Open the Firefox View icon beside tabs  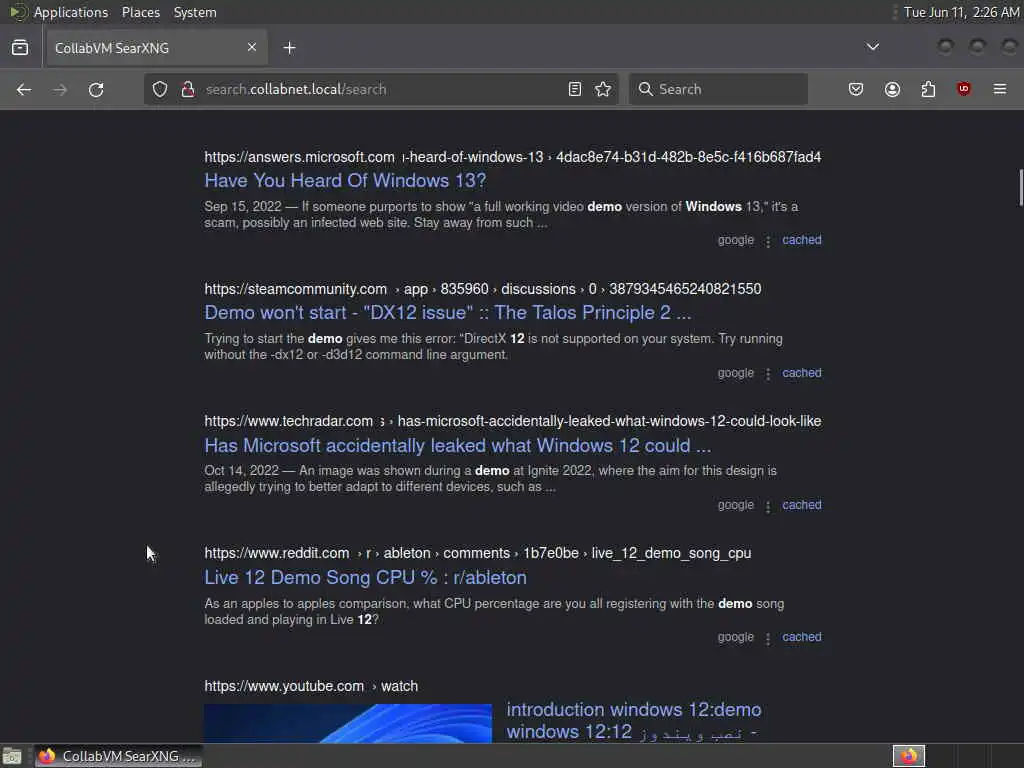point(20,48)
